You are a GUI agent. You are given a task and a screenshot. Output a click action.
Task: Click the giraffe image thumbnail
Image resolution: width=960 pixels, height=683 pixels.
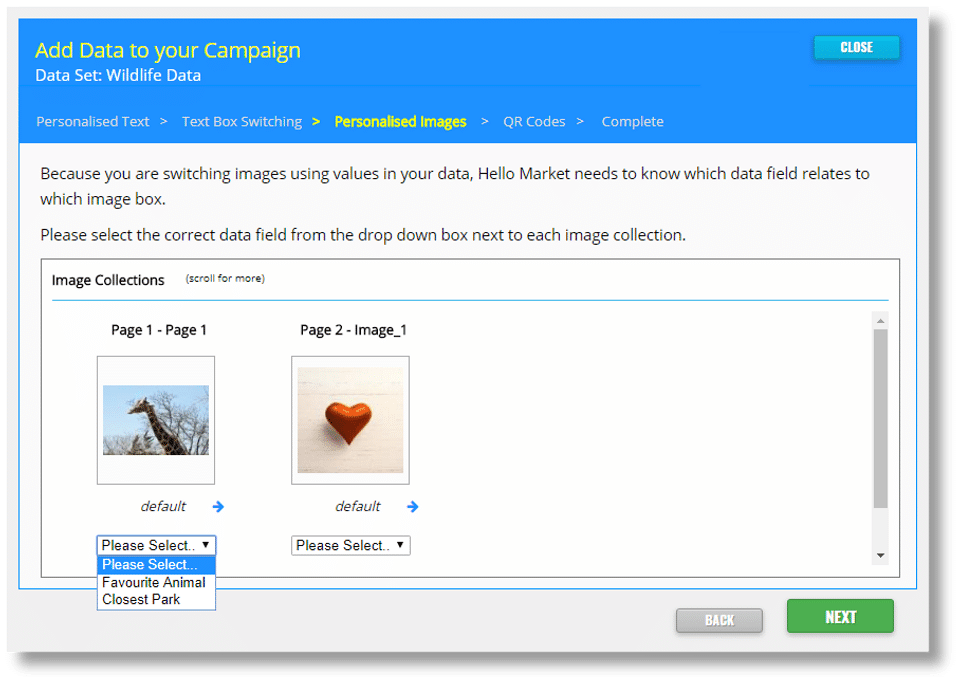point(156,420)
